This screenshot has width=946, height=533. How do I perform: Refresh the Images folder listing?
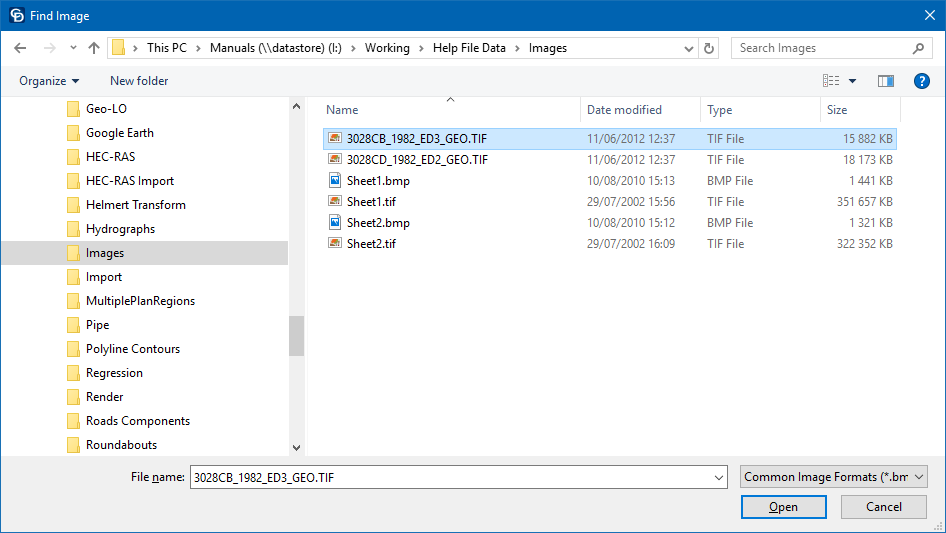click(x=709, y=48)
